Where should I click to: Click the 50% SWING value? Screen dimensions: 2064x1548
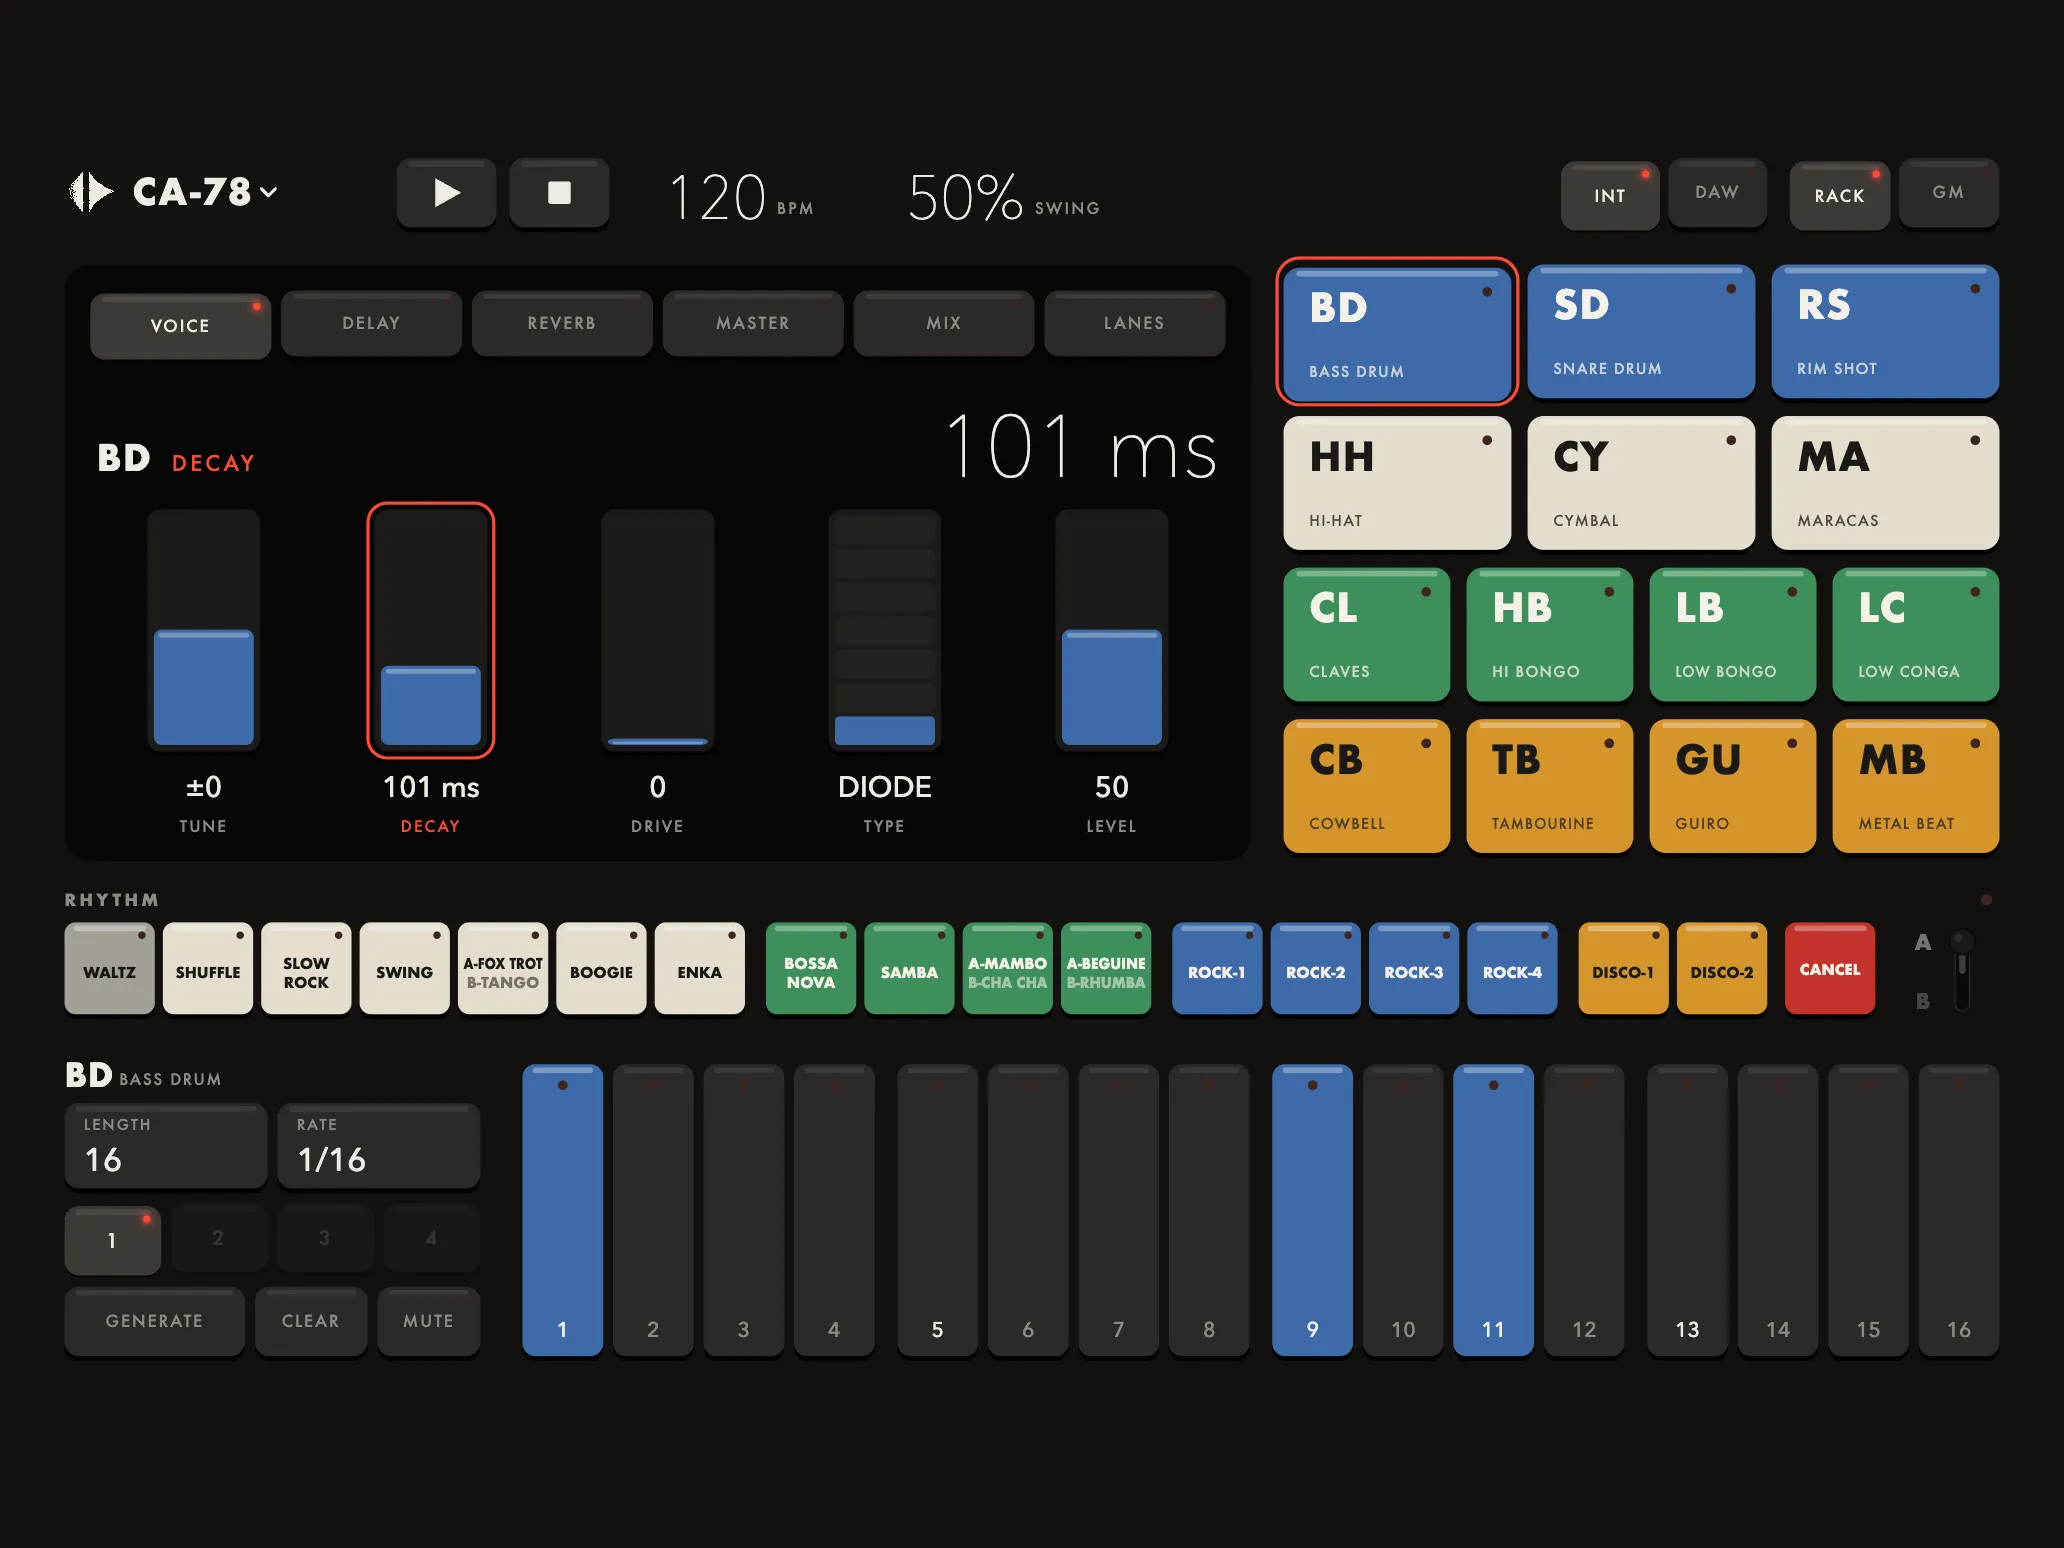(x=1004, y=197)
